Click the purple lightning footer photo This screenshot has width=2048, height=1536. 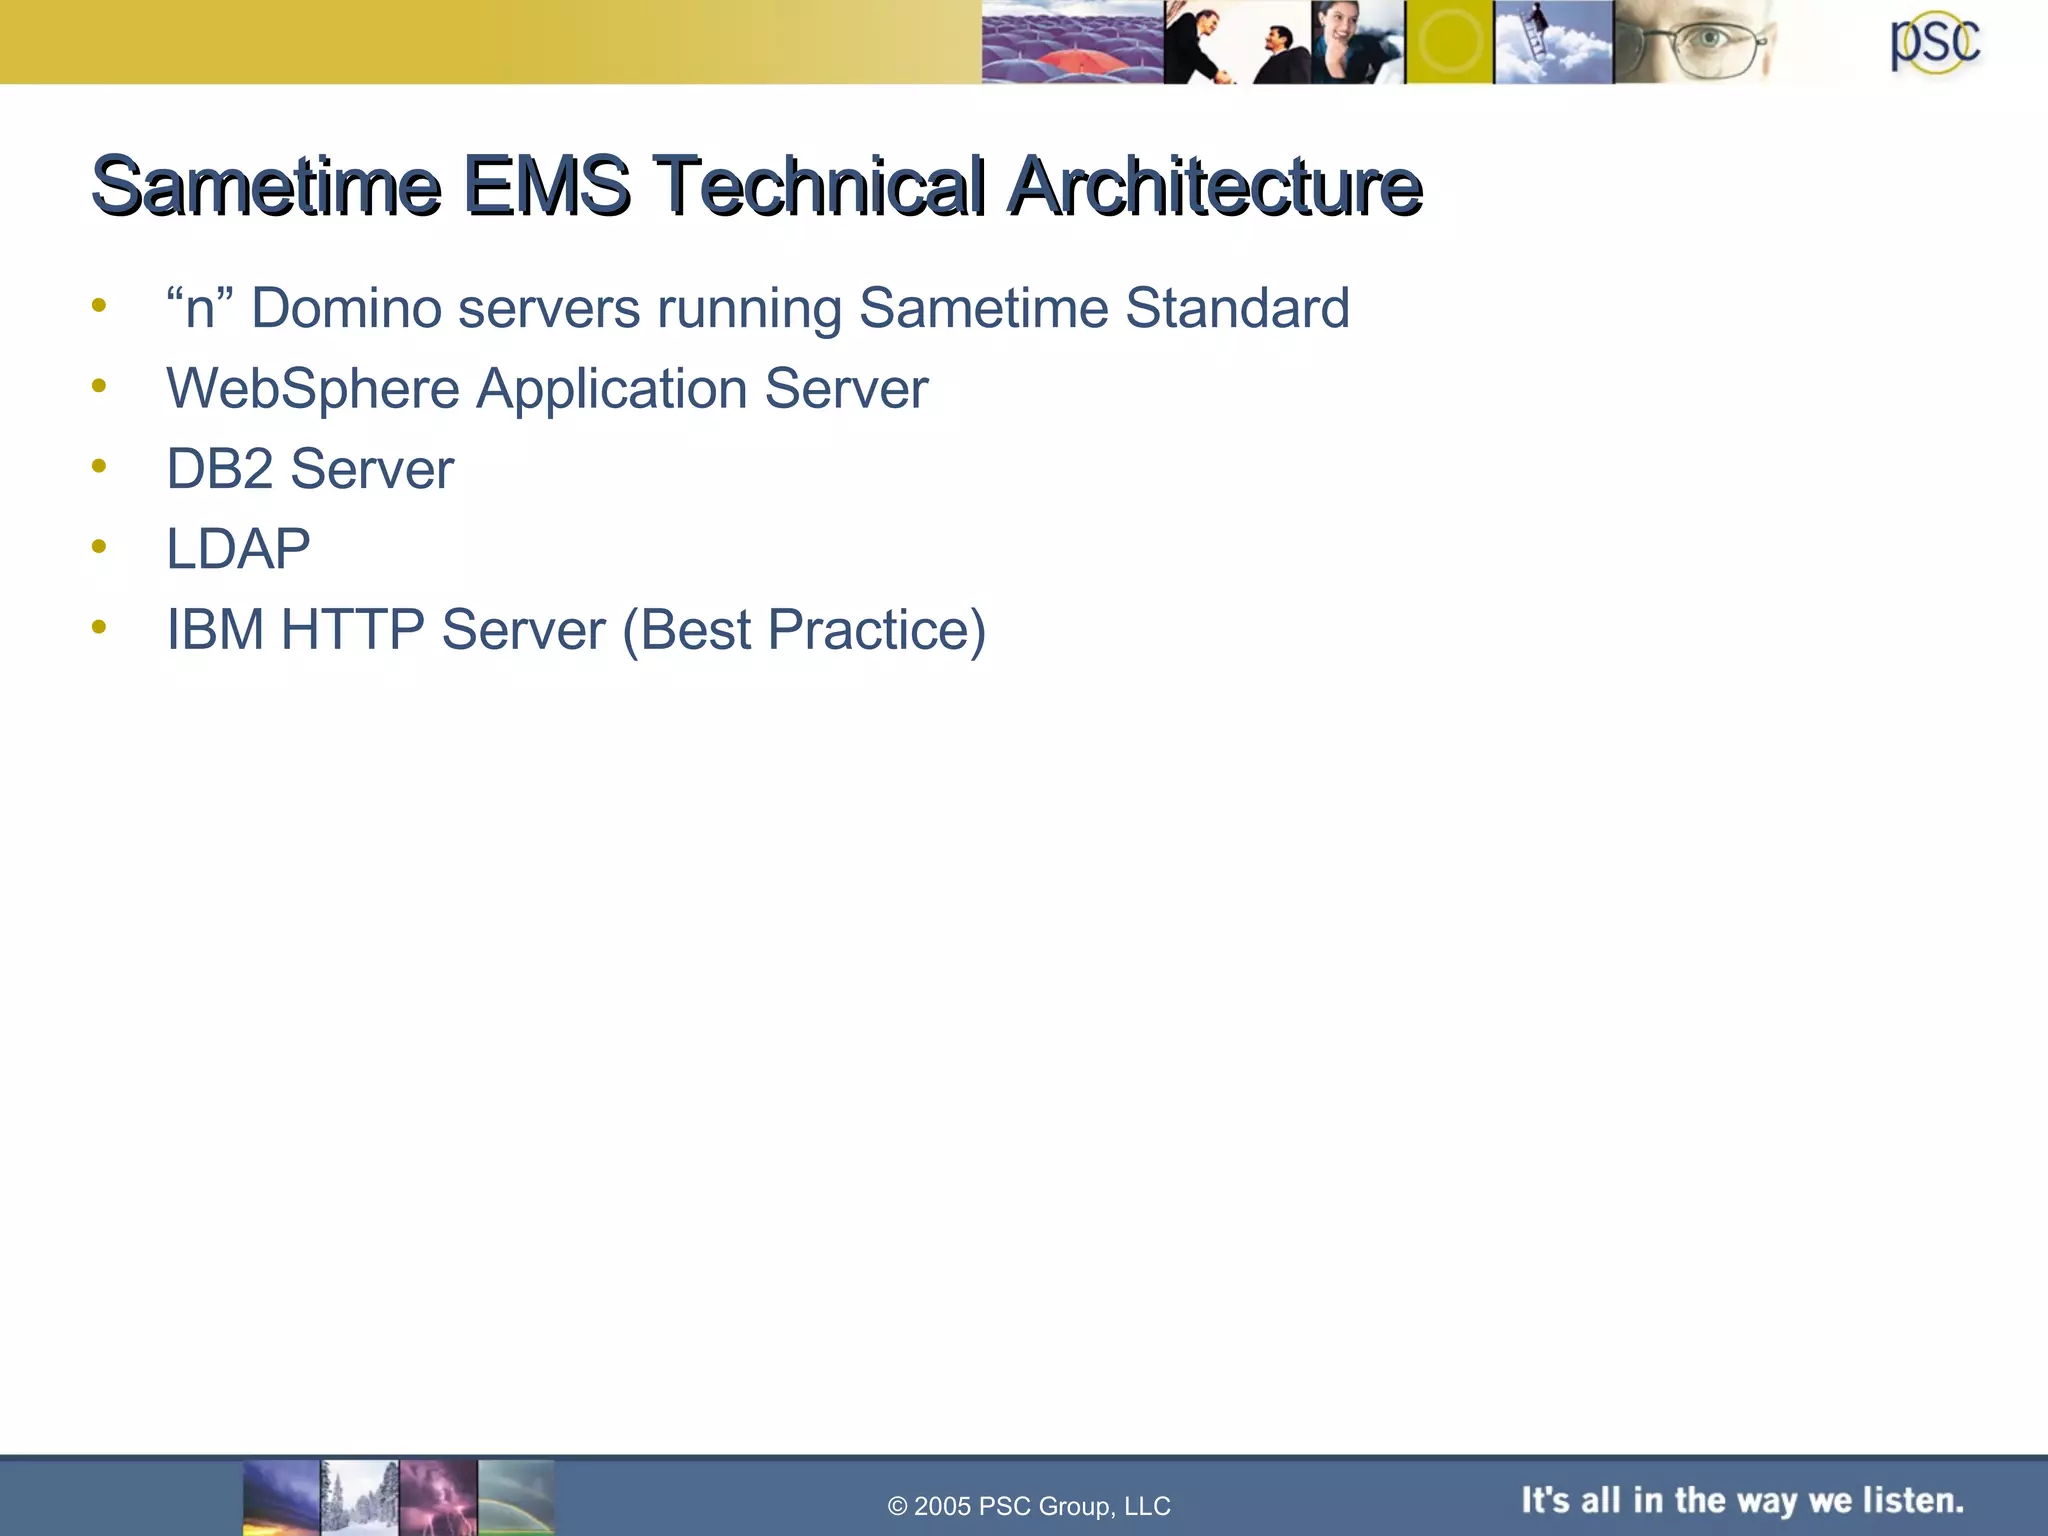pyautogui.click(x=438, y=1497)
